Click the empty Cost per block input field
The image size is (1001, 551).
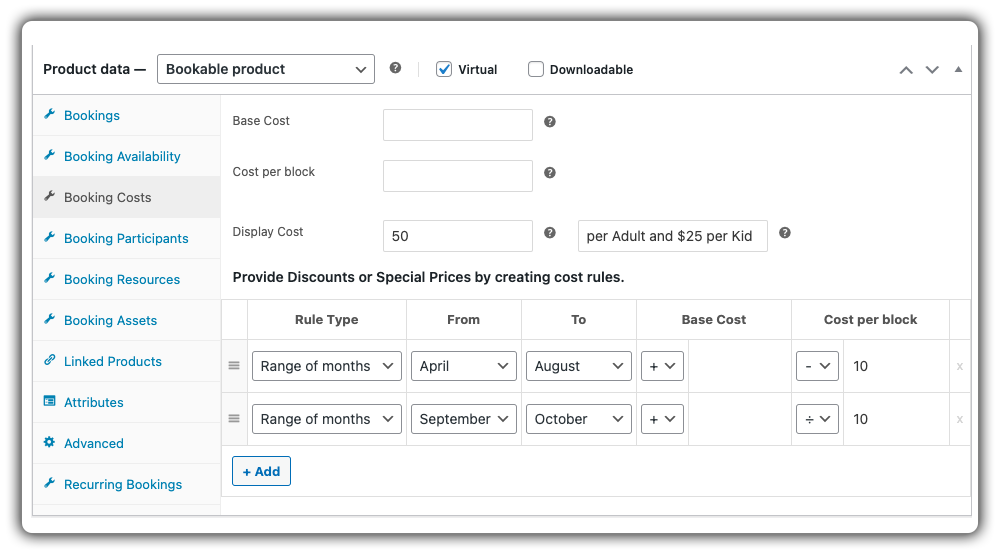point(458,176)
